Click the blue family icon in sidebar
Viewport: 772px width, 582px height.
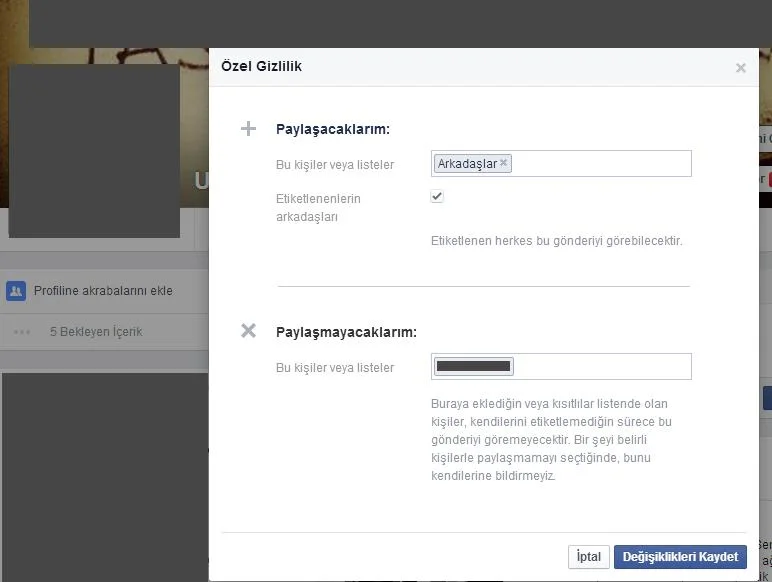pos(16,291)
